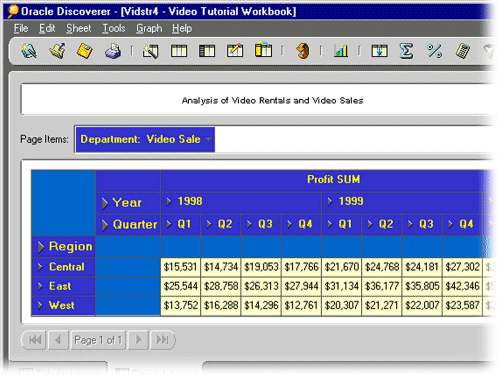The image size is (498, 375).
Task: Click the calculator calculations icon
Action: tap(463, 51)
